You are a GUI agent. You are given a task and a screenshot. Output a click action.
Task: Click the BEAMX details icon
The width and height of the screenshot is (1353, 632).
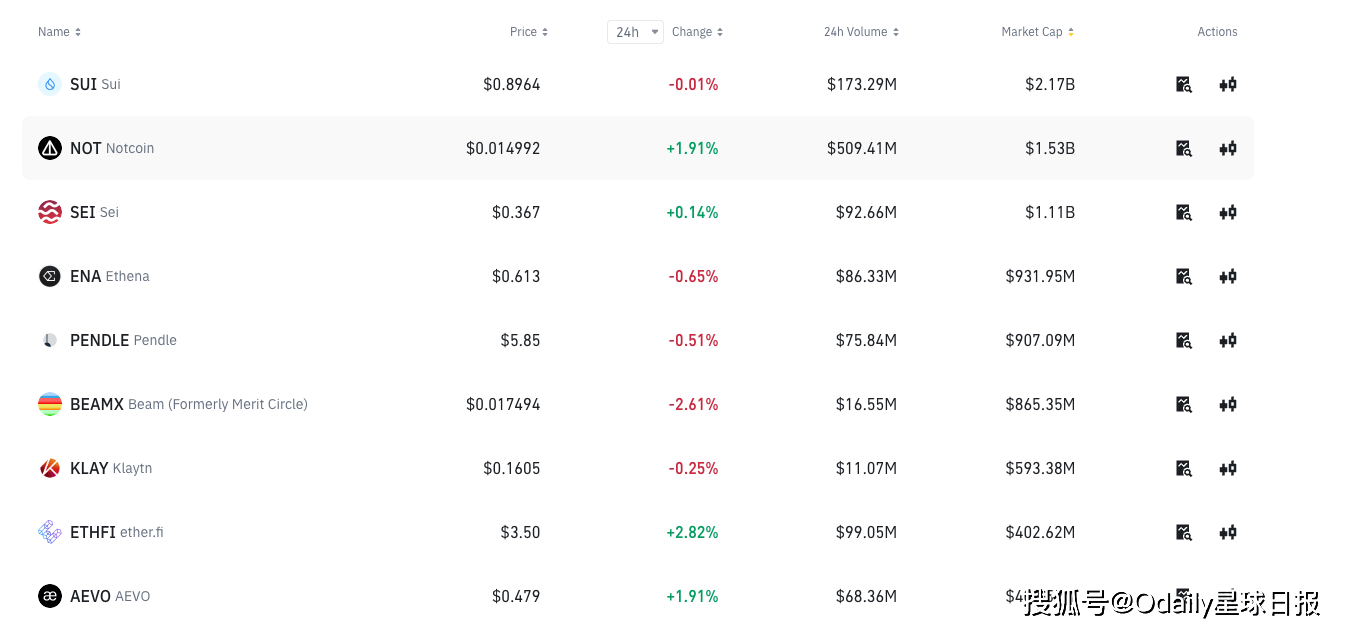[1183, 404]
